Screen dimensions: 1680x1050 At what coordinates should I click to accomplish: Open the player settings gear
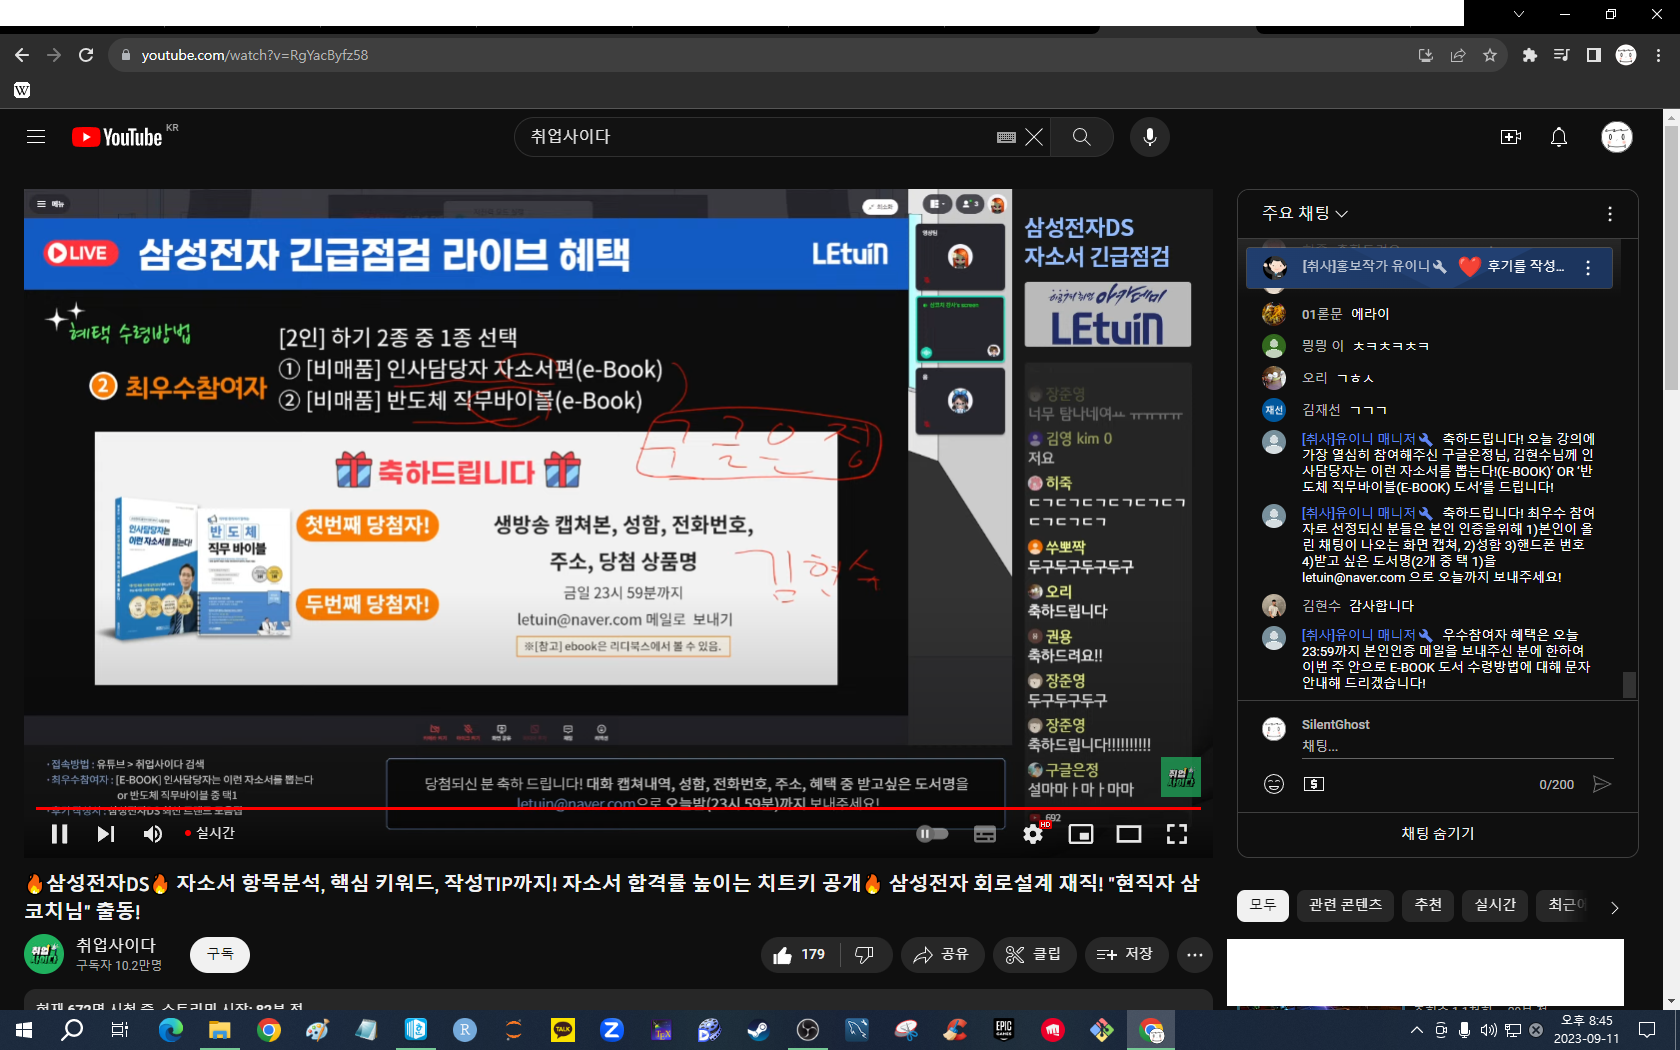(1033, 834)
